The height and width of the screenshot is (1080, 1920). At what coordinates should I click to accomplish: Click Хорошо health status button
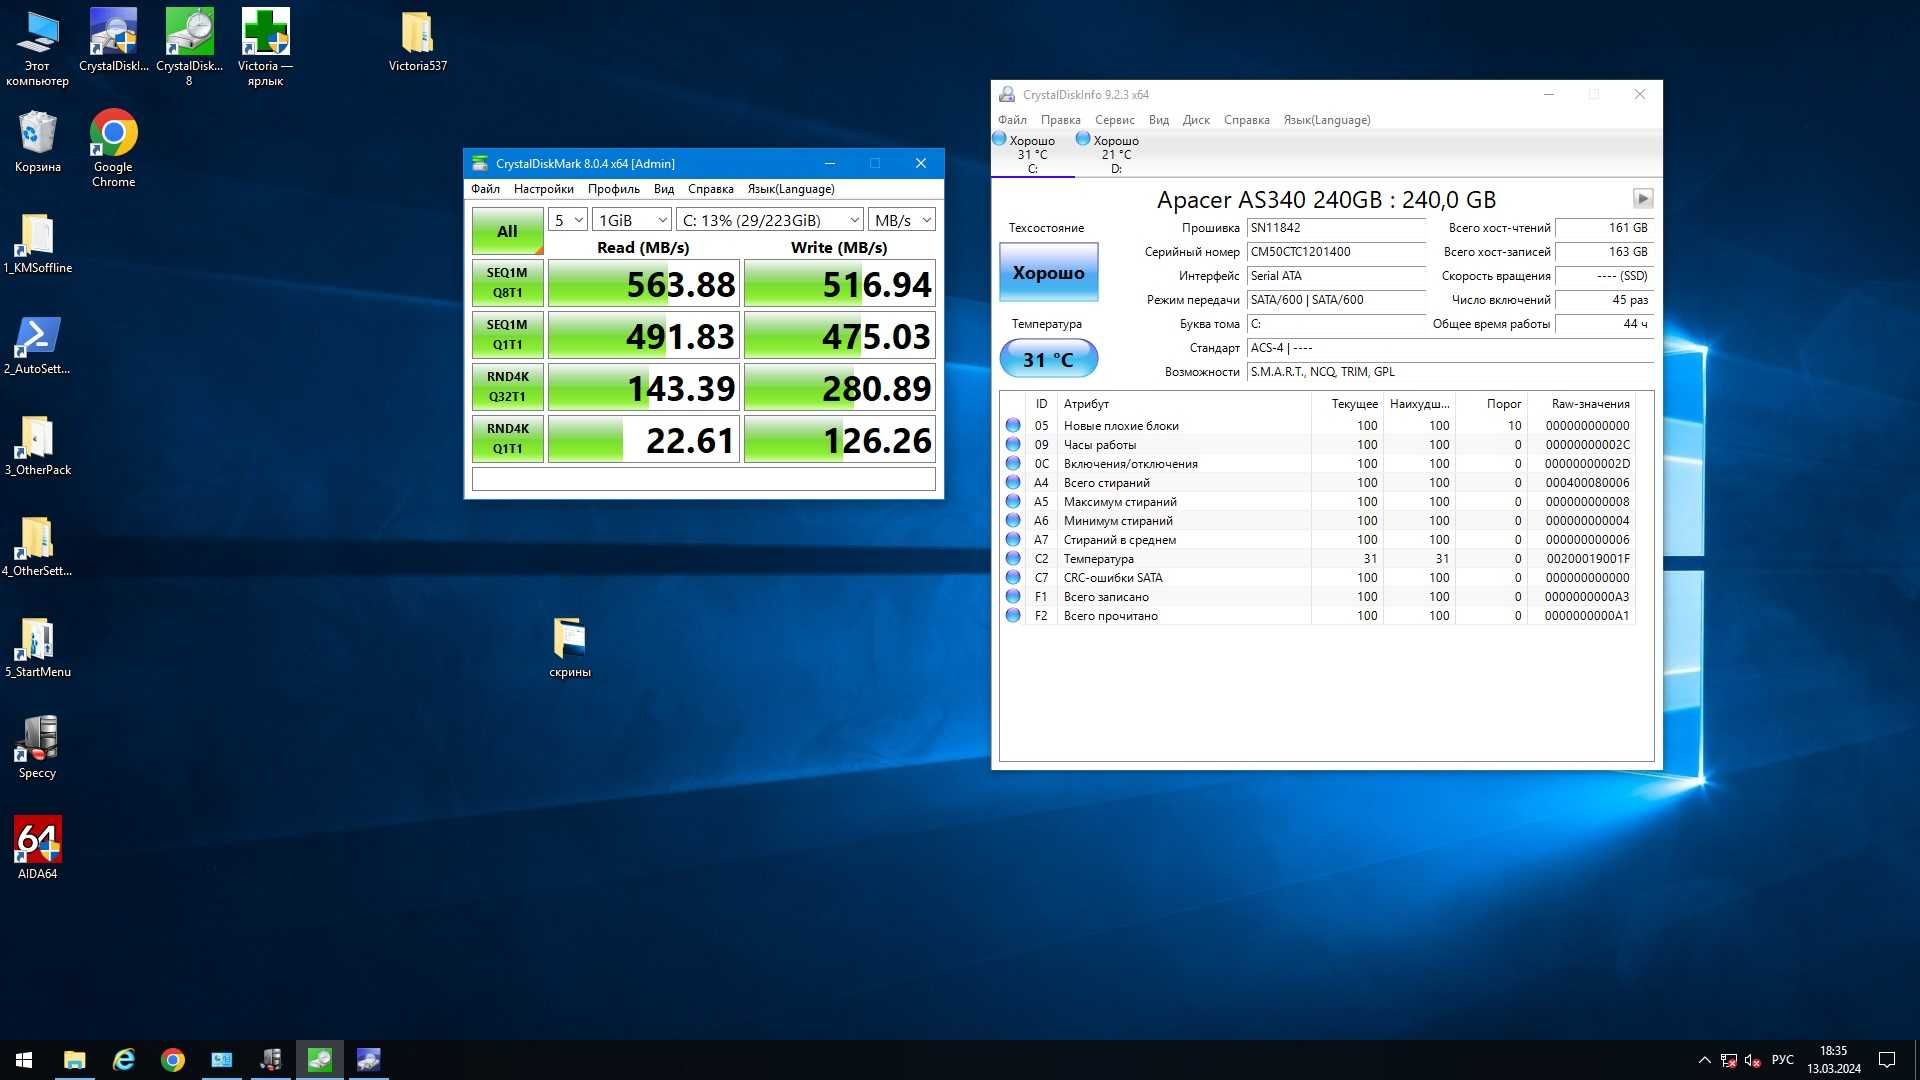(x=1048, y=272)
